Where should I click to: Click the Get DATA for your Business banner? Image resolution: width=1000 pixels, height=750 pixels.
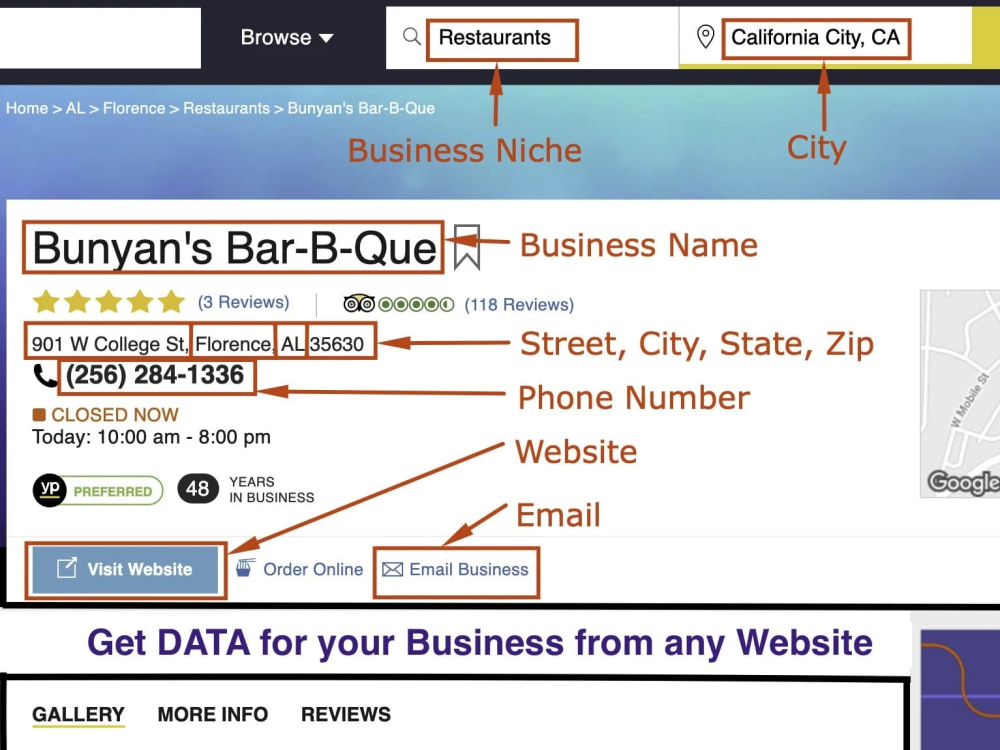480,642
